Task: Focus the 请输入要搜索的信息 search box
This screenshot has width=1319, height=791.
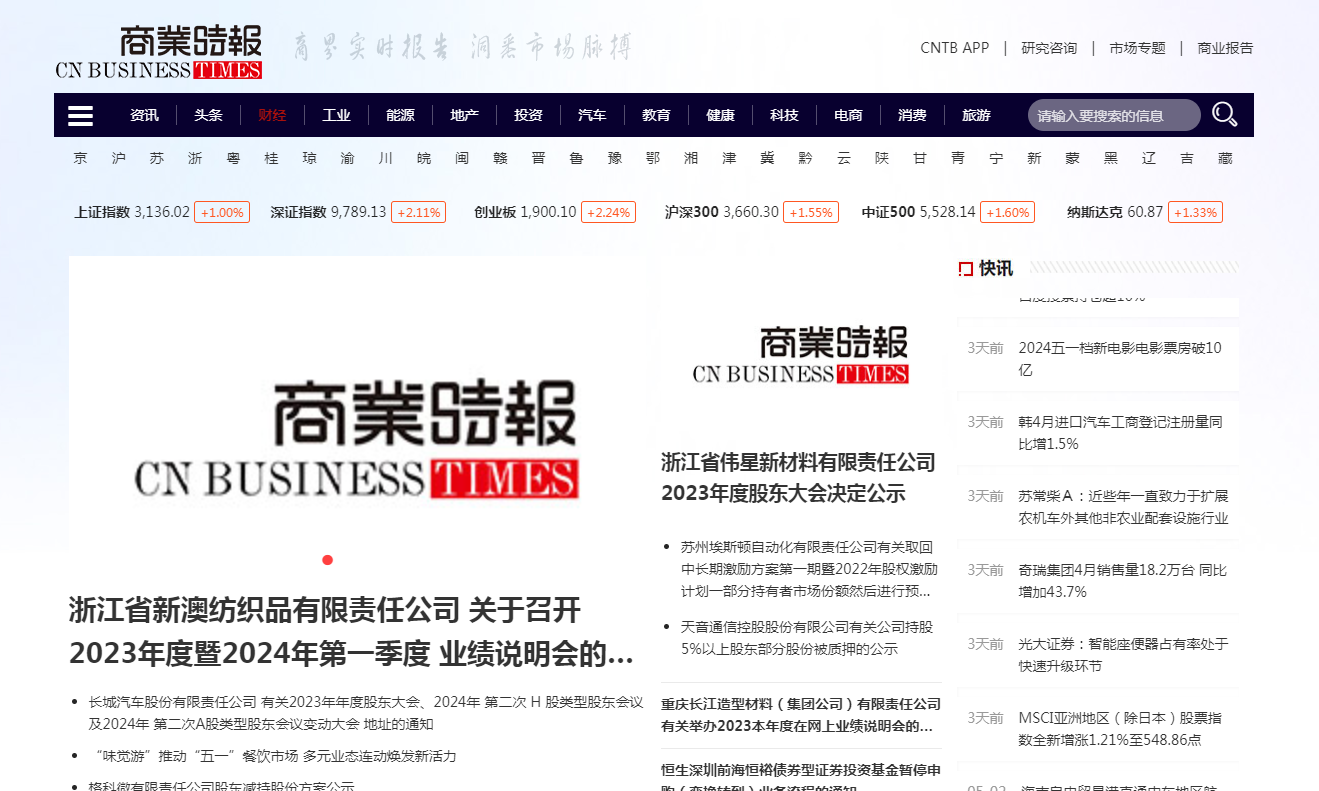Action: pos(1114,115)
